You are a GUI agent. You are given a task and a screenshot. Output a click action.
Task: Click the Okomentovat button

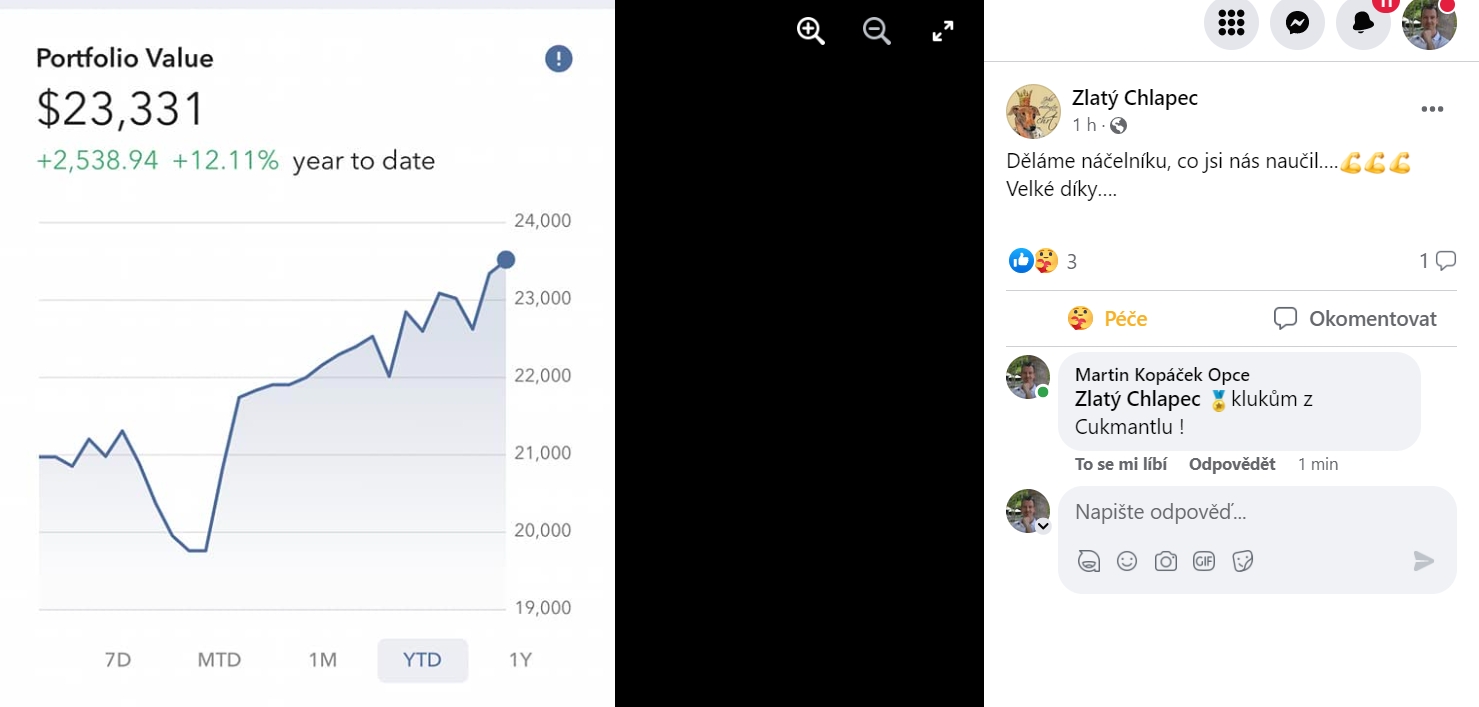point(1355,319)
